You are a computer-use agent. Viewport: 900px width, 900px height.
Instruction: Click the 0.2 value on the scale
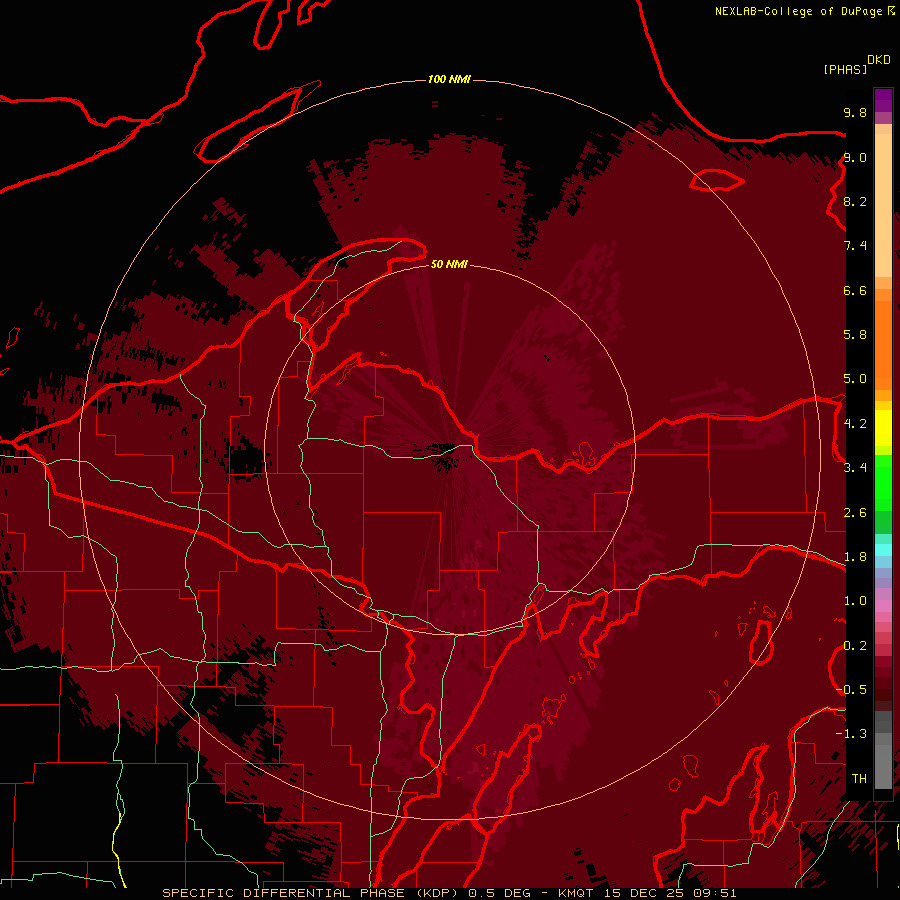click(855, 646)
